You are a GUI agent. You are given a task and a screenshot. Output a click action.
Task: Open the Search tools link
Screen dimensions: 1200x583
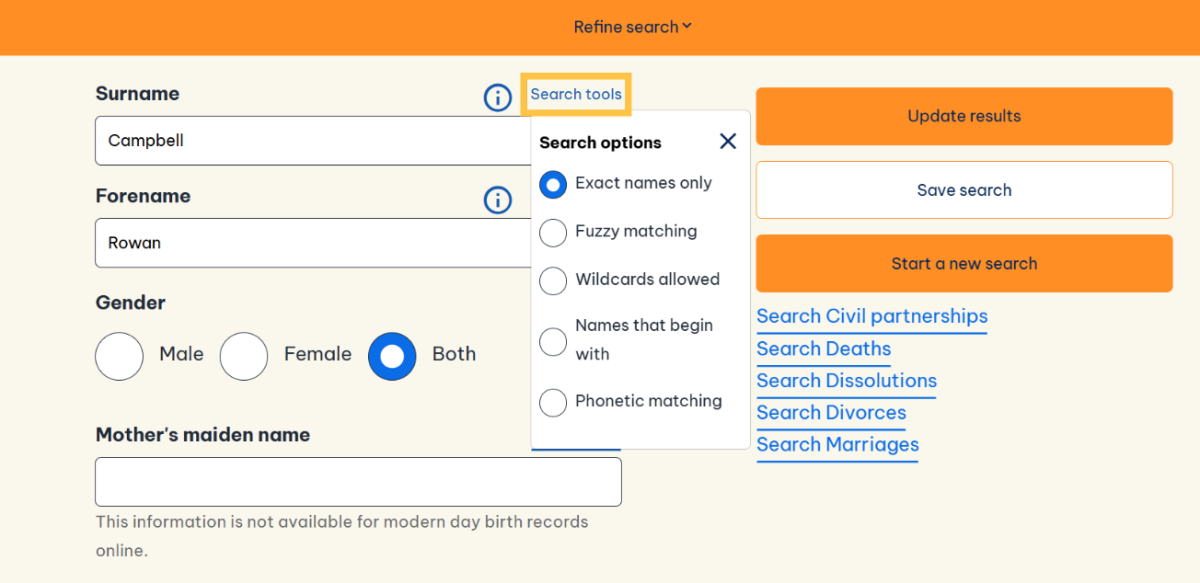tap(576, 94)
